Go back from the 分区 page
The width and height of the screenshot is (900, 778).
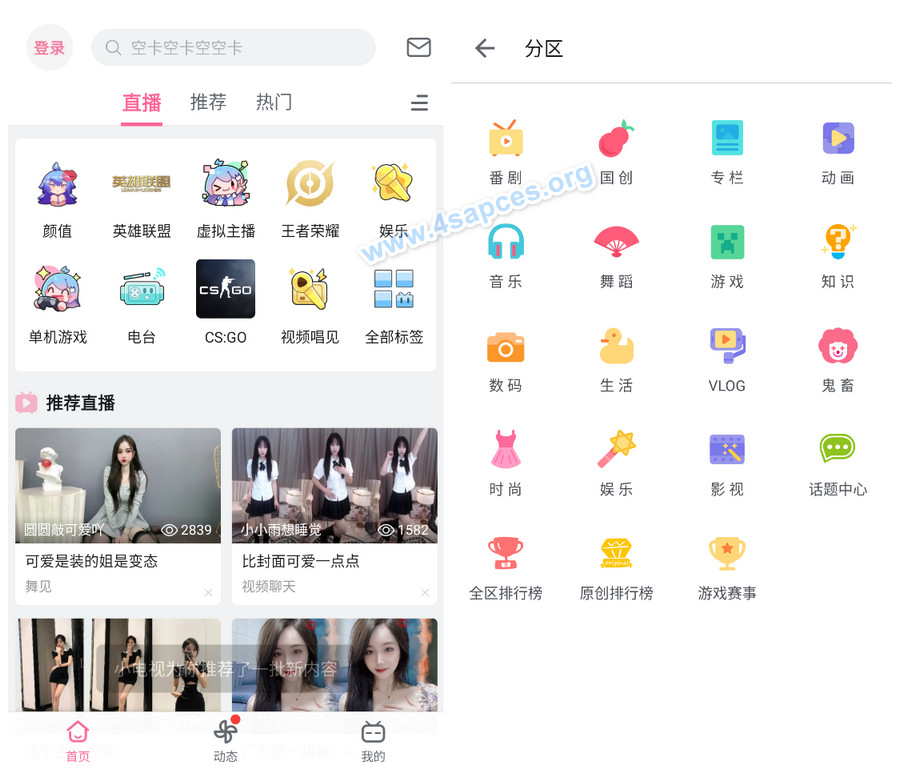(x=485, y=48)
